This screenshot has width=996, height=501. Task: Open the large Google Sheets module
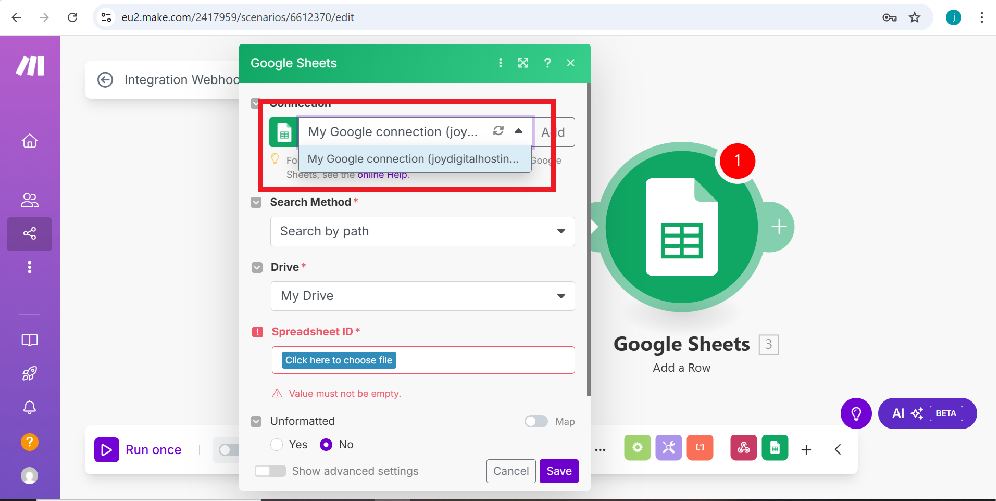(x=681, y=227)
